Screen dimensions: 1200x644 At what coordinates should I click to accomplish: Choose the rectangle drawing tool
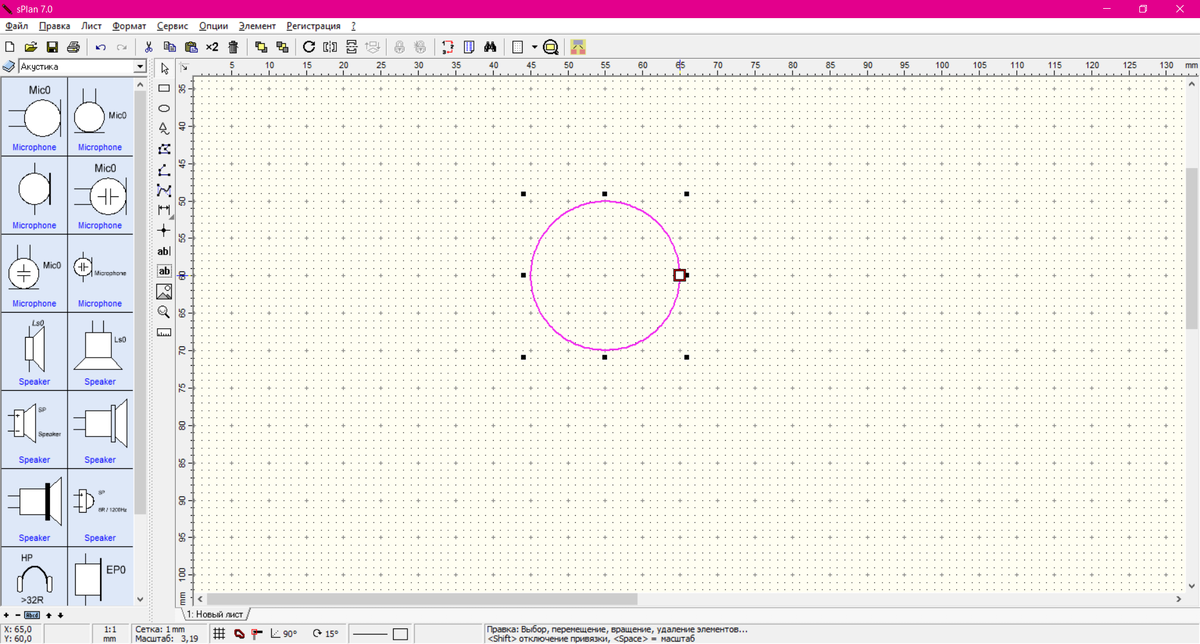164,88
